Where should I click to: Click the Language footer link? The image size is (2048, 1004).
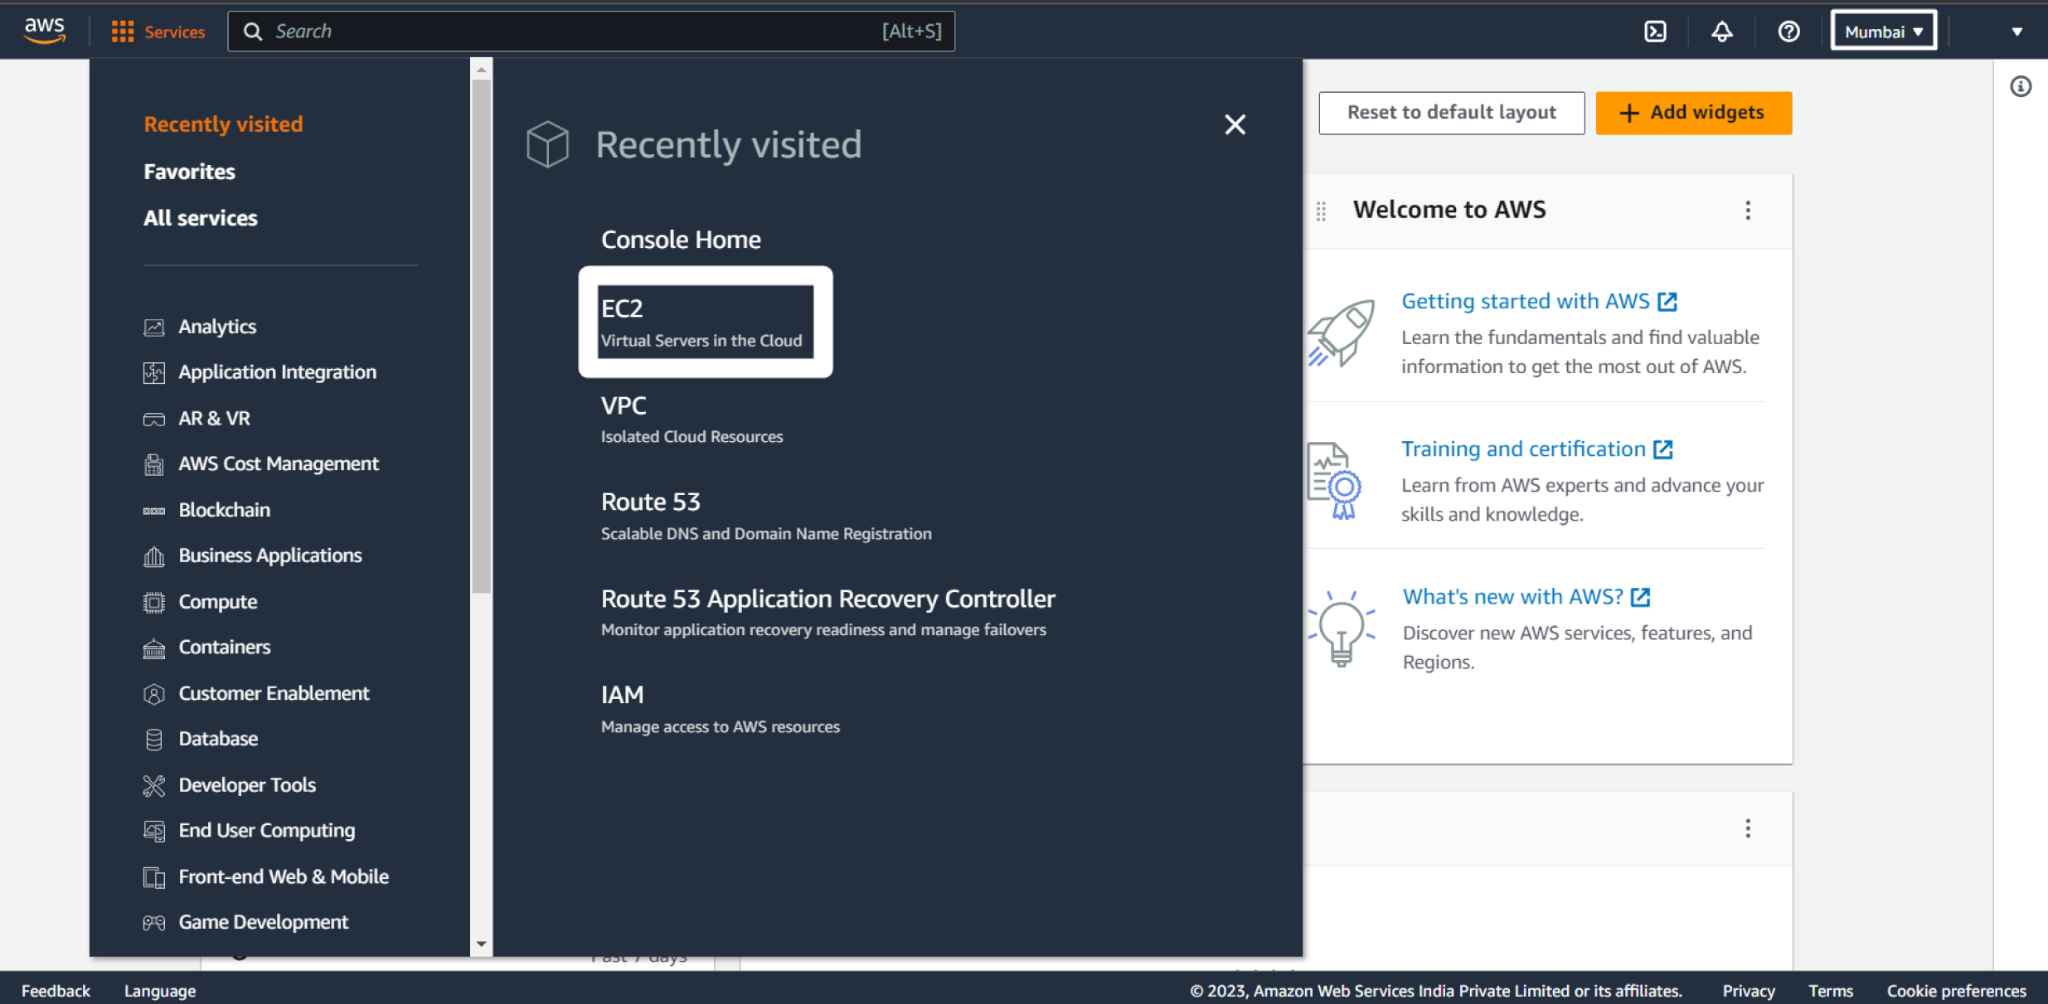pyautogui.click(x=160, y=990)
